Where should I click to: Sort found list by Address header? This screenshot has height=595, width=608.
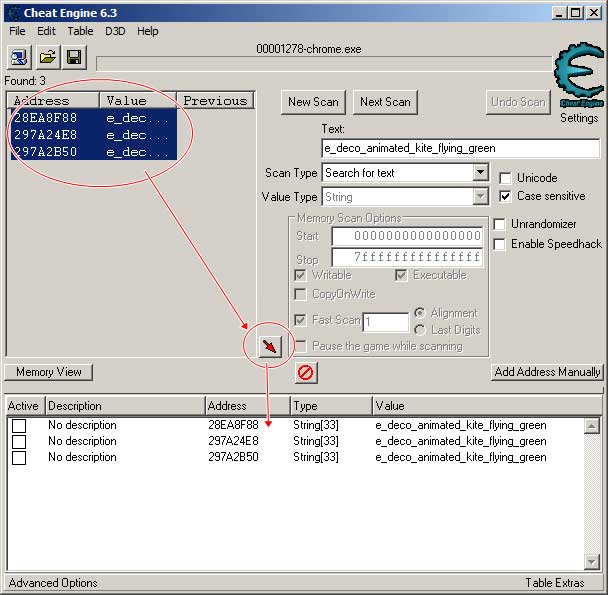(53, 100)
